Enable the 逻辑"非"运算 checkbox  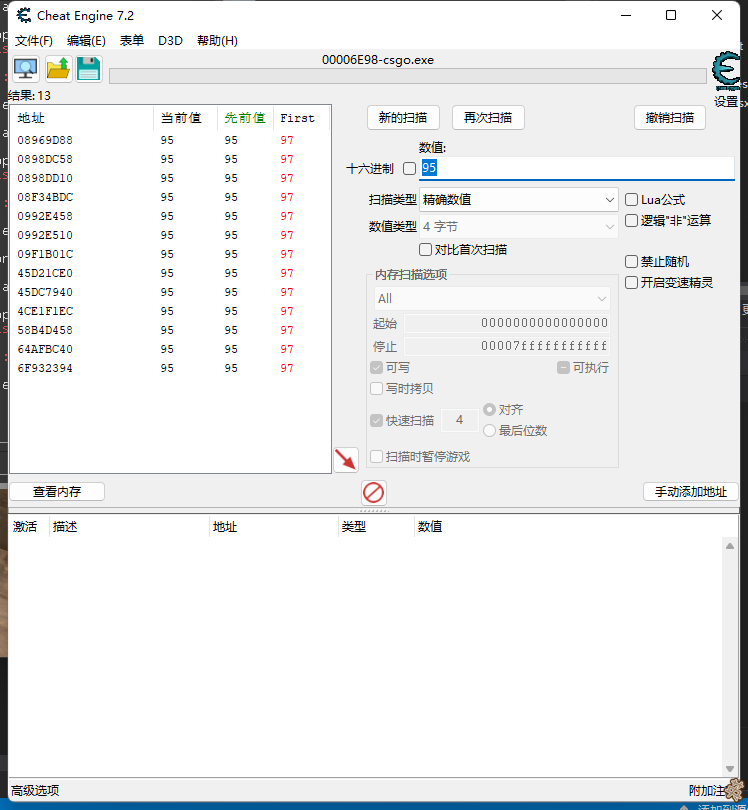(x=631, y=221)
